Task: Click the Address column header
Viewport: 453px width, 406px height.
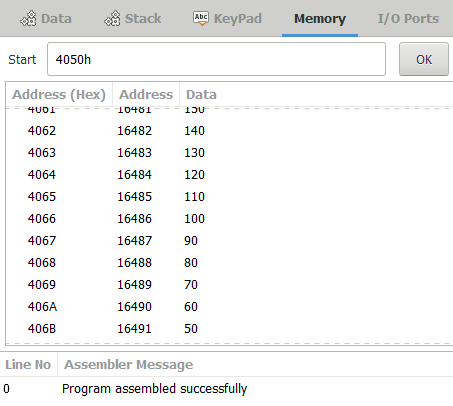Action: [146, 95]
